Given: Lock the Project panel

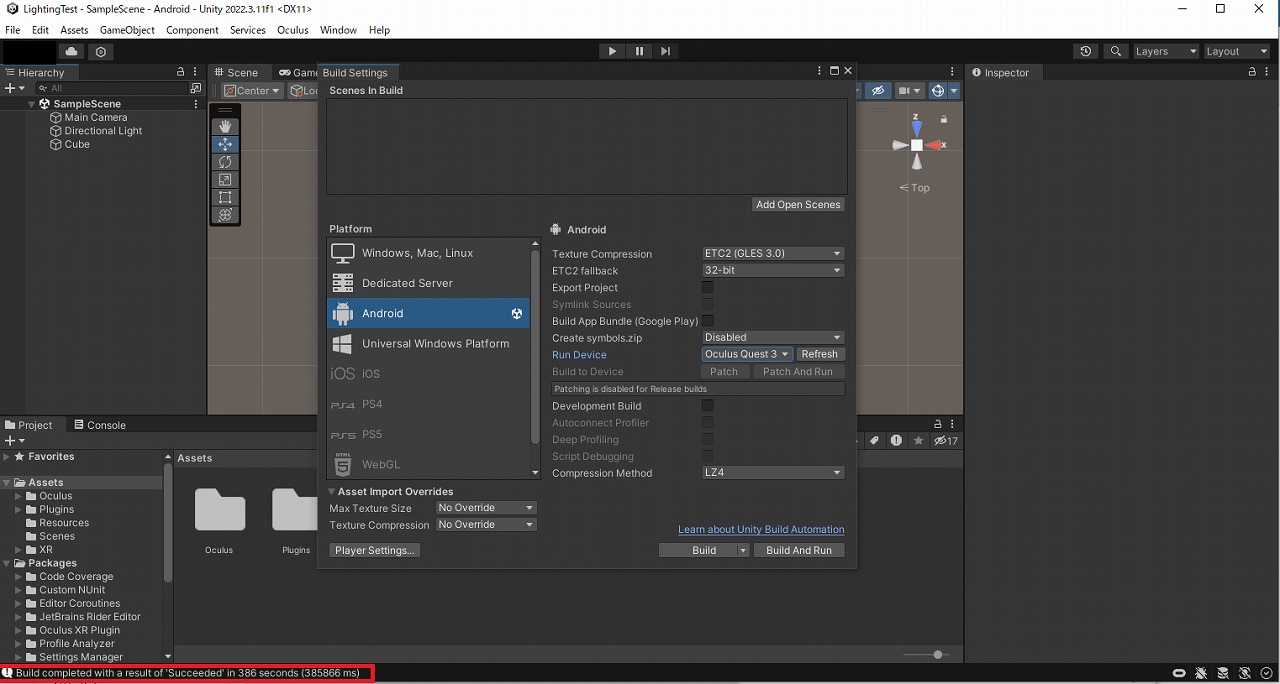Looking at the screenshot, I should 938,424.
